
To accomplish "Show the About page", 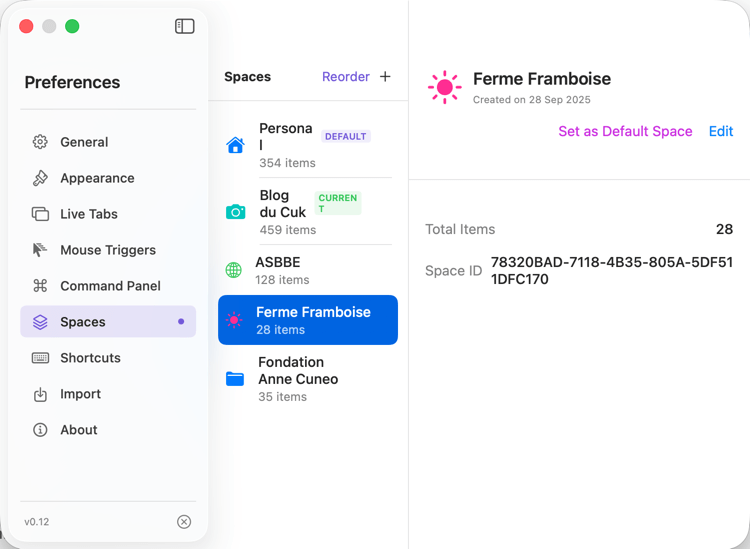I will pos(78,430).
